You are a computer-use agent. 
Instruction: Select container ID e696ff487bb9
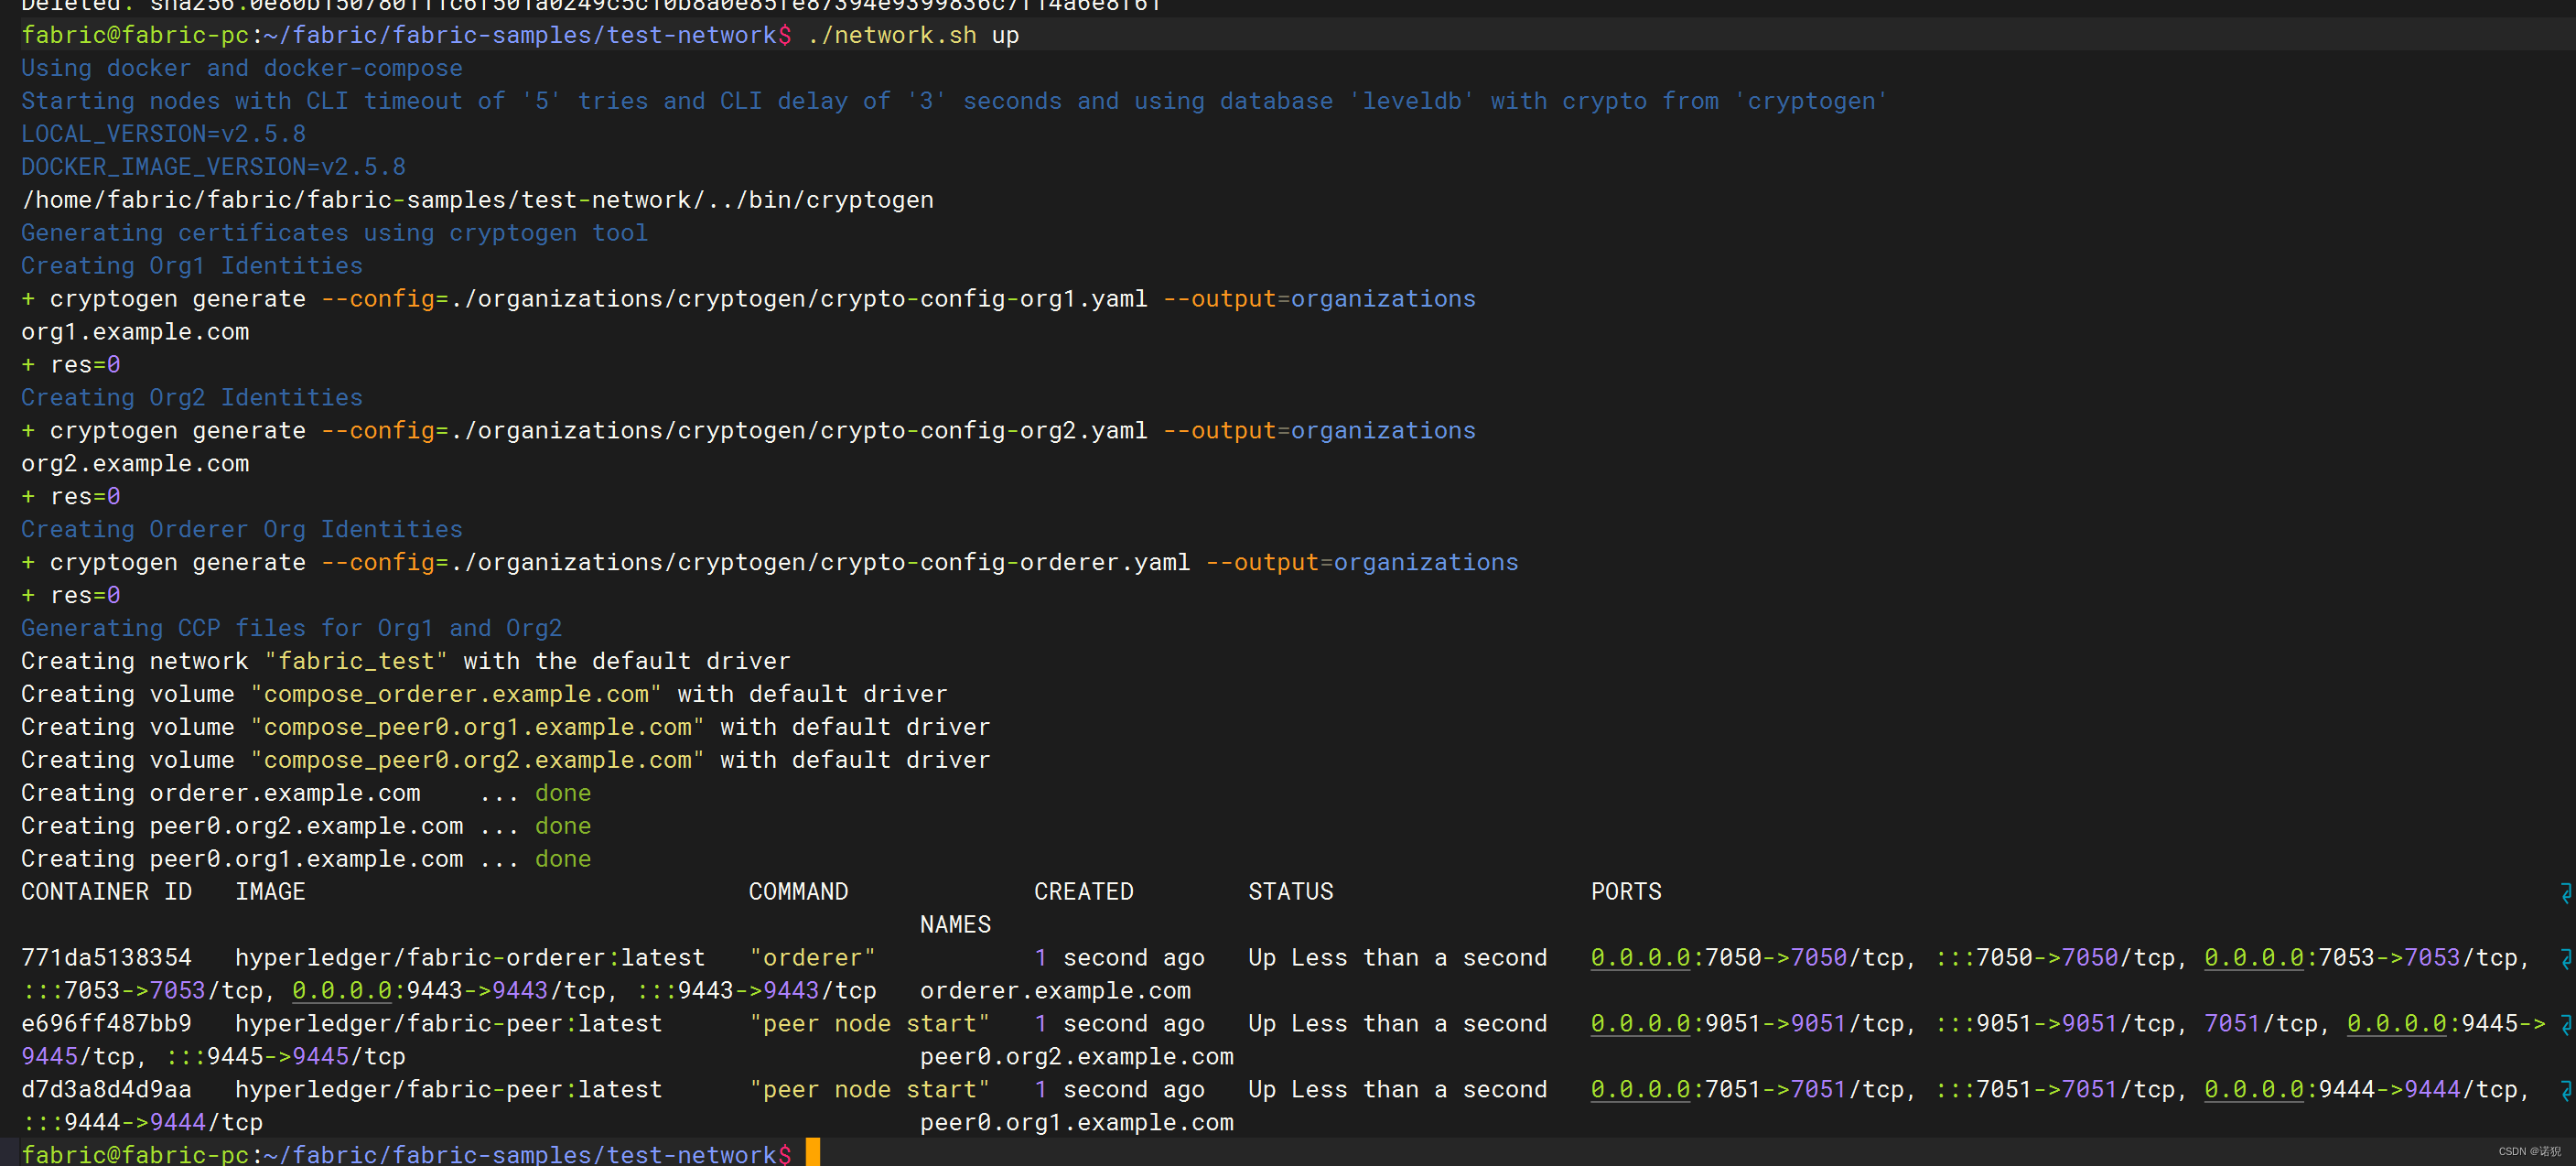coord(106,1024)
